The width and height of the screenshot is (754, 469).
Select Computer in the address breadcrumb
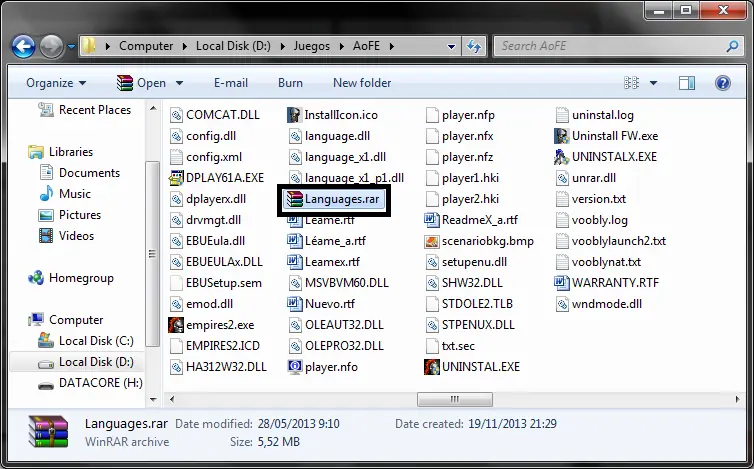pyautogui.click(x=146, y=46)
